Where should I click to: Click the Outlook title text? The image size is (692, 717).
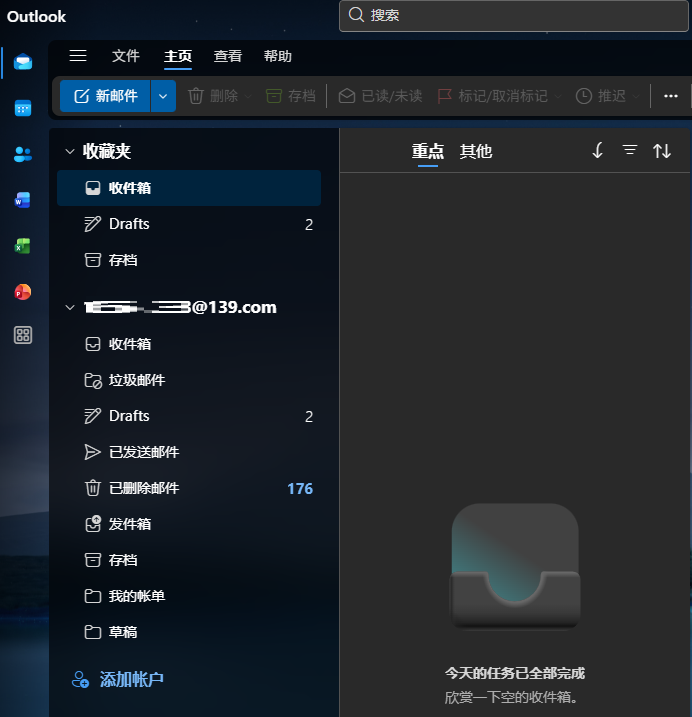pos(36,16)
